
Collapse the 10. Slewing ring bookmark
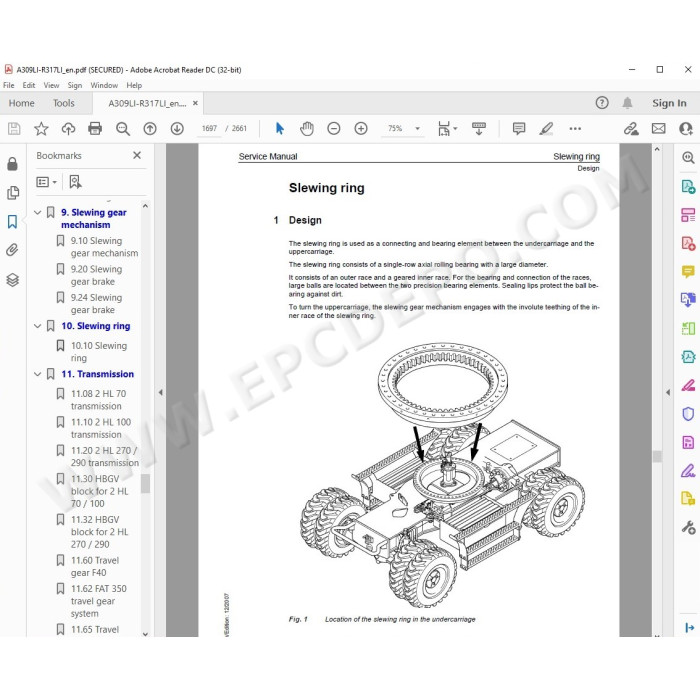point(38,326)
